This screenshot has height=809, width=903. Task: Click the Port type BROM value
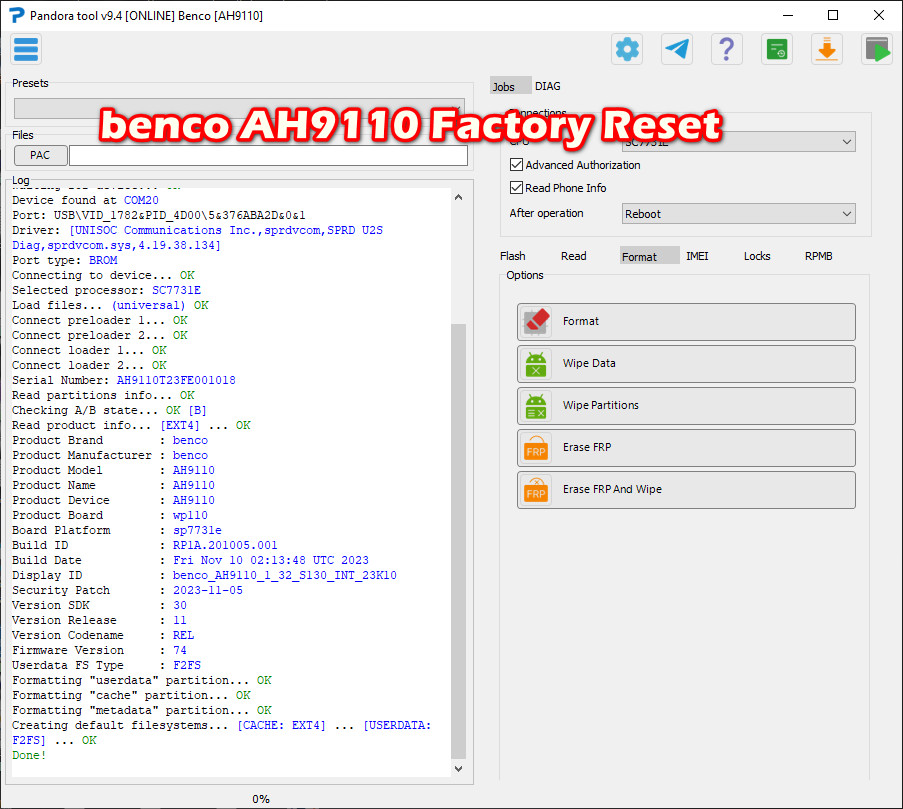(103, 260)
